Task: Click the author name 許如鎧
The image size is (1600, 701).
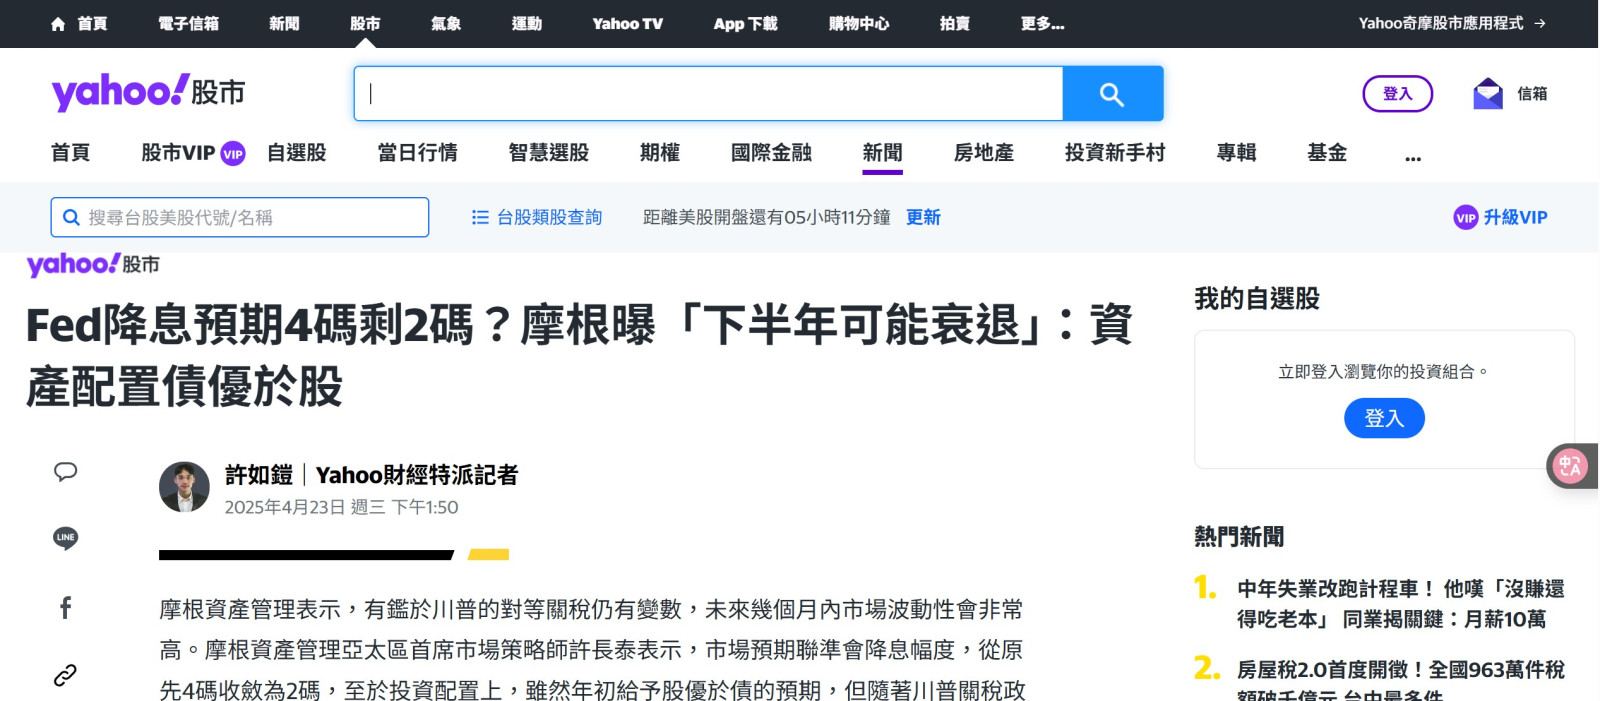Action: tap(259, 475)
